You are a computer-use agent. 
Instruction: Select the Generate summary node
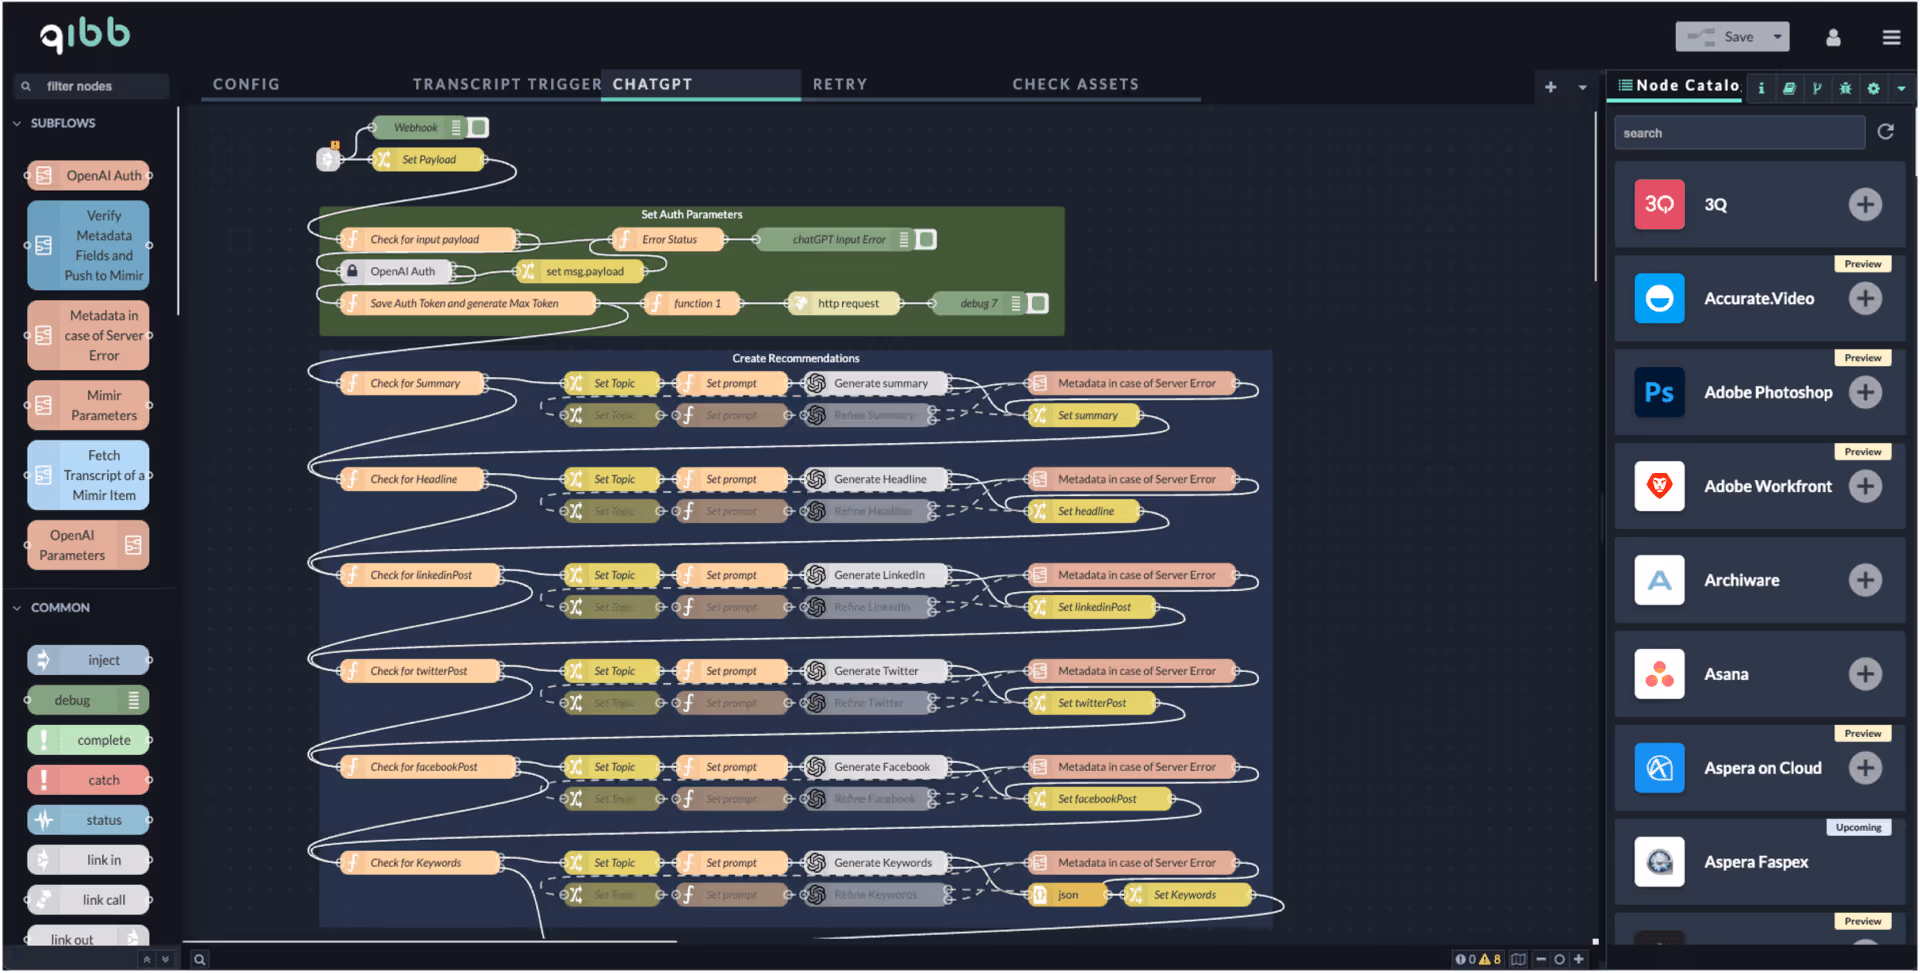[x=877, y=384]
